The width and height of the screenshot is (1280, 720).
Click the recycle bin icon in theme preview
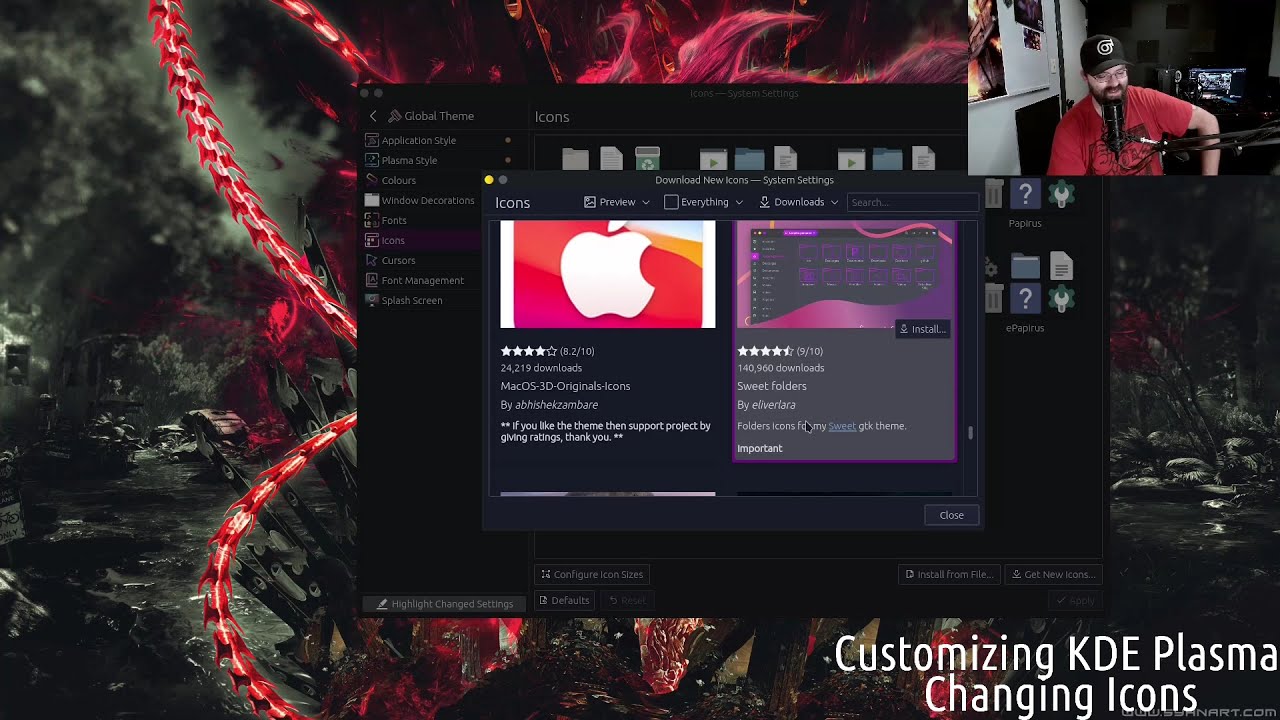(x=647, y=158)
